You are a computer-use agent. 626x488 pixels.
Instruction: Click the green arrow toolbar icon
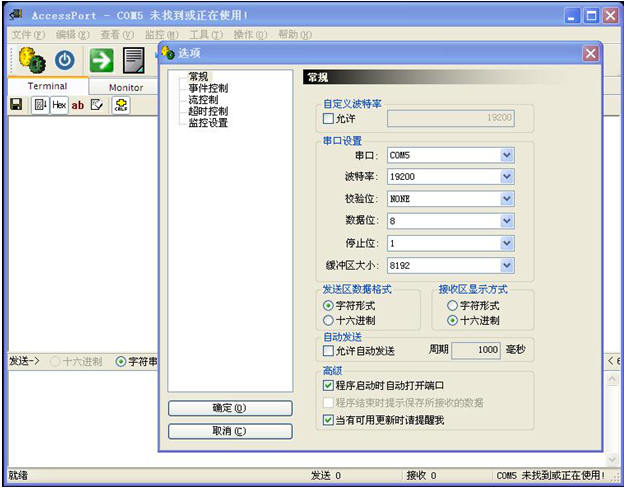(101, 60)
